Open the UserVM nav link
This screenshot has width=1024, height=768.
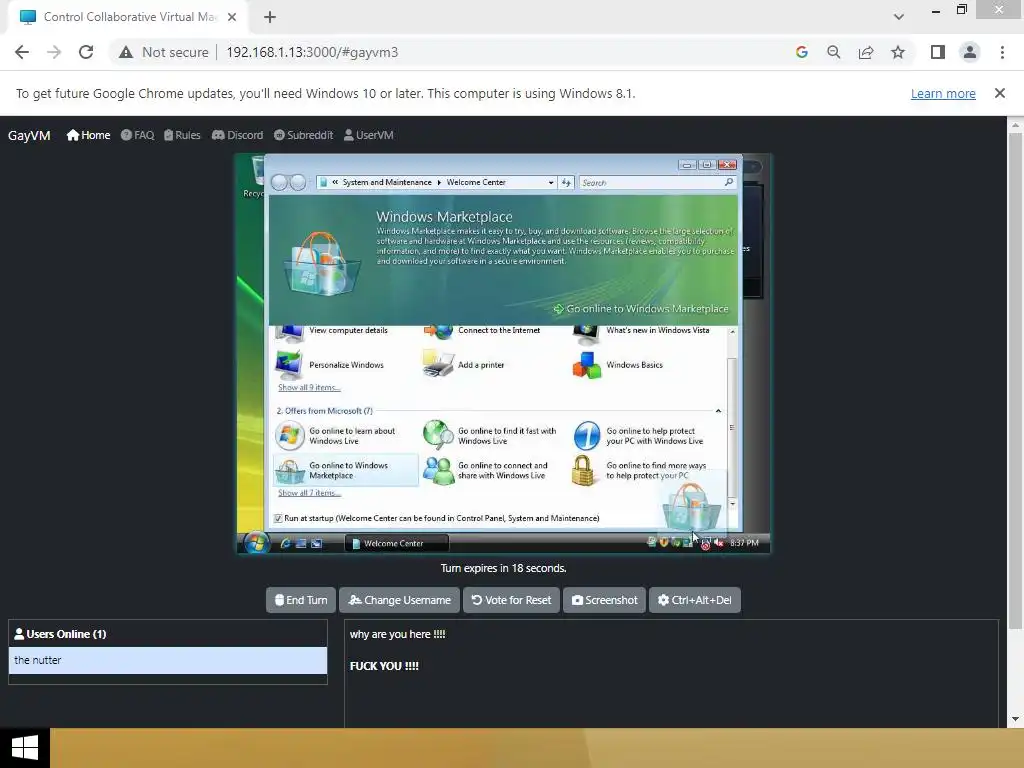click(368, 135)
